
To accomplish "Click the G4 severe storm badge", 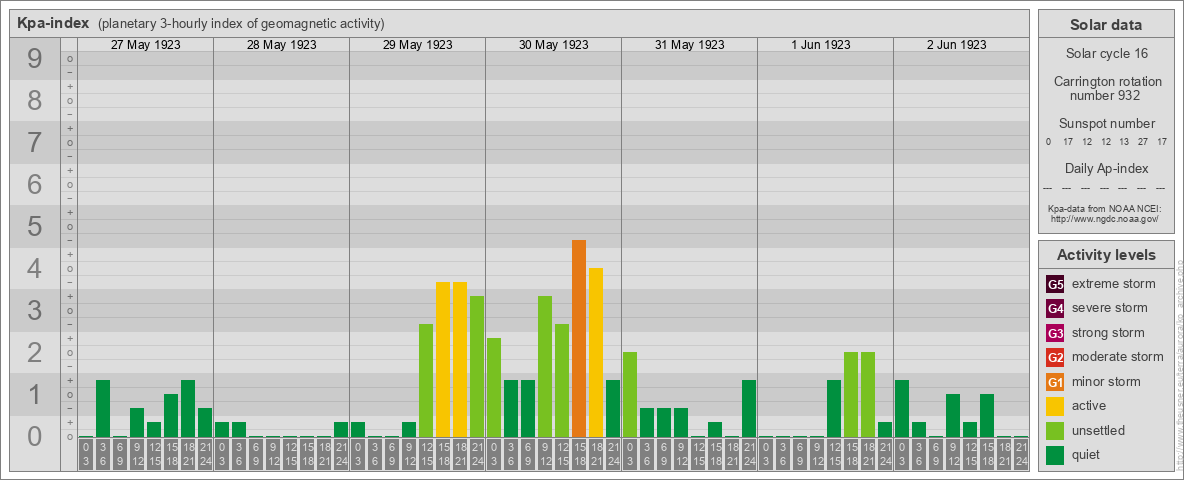I will click(1055, 309).
